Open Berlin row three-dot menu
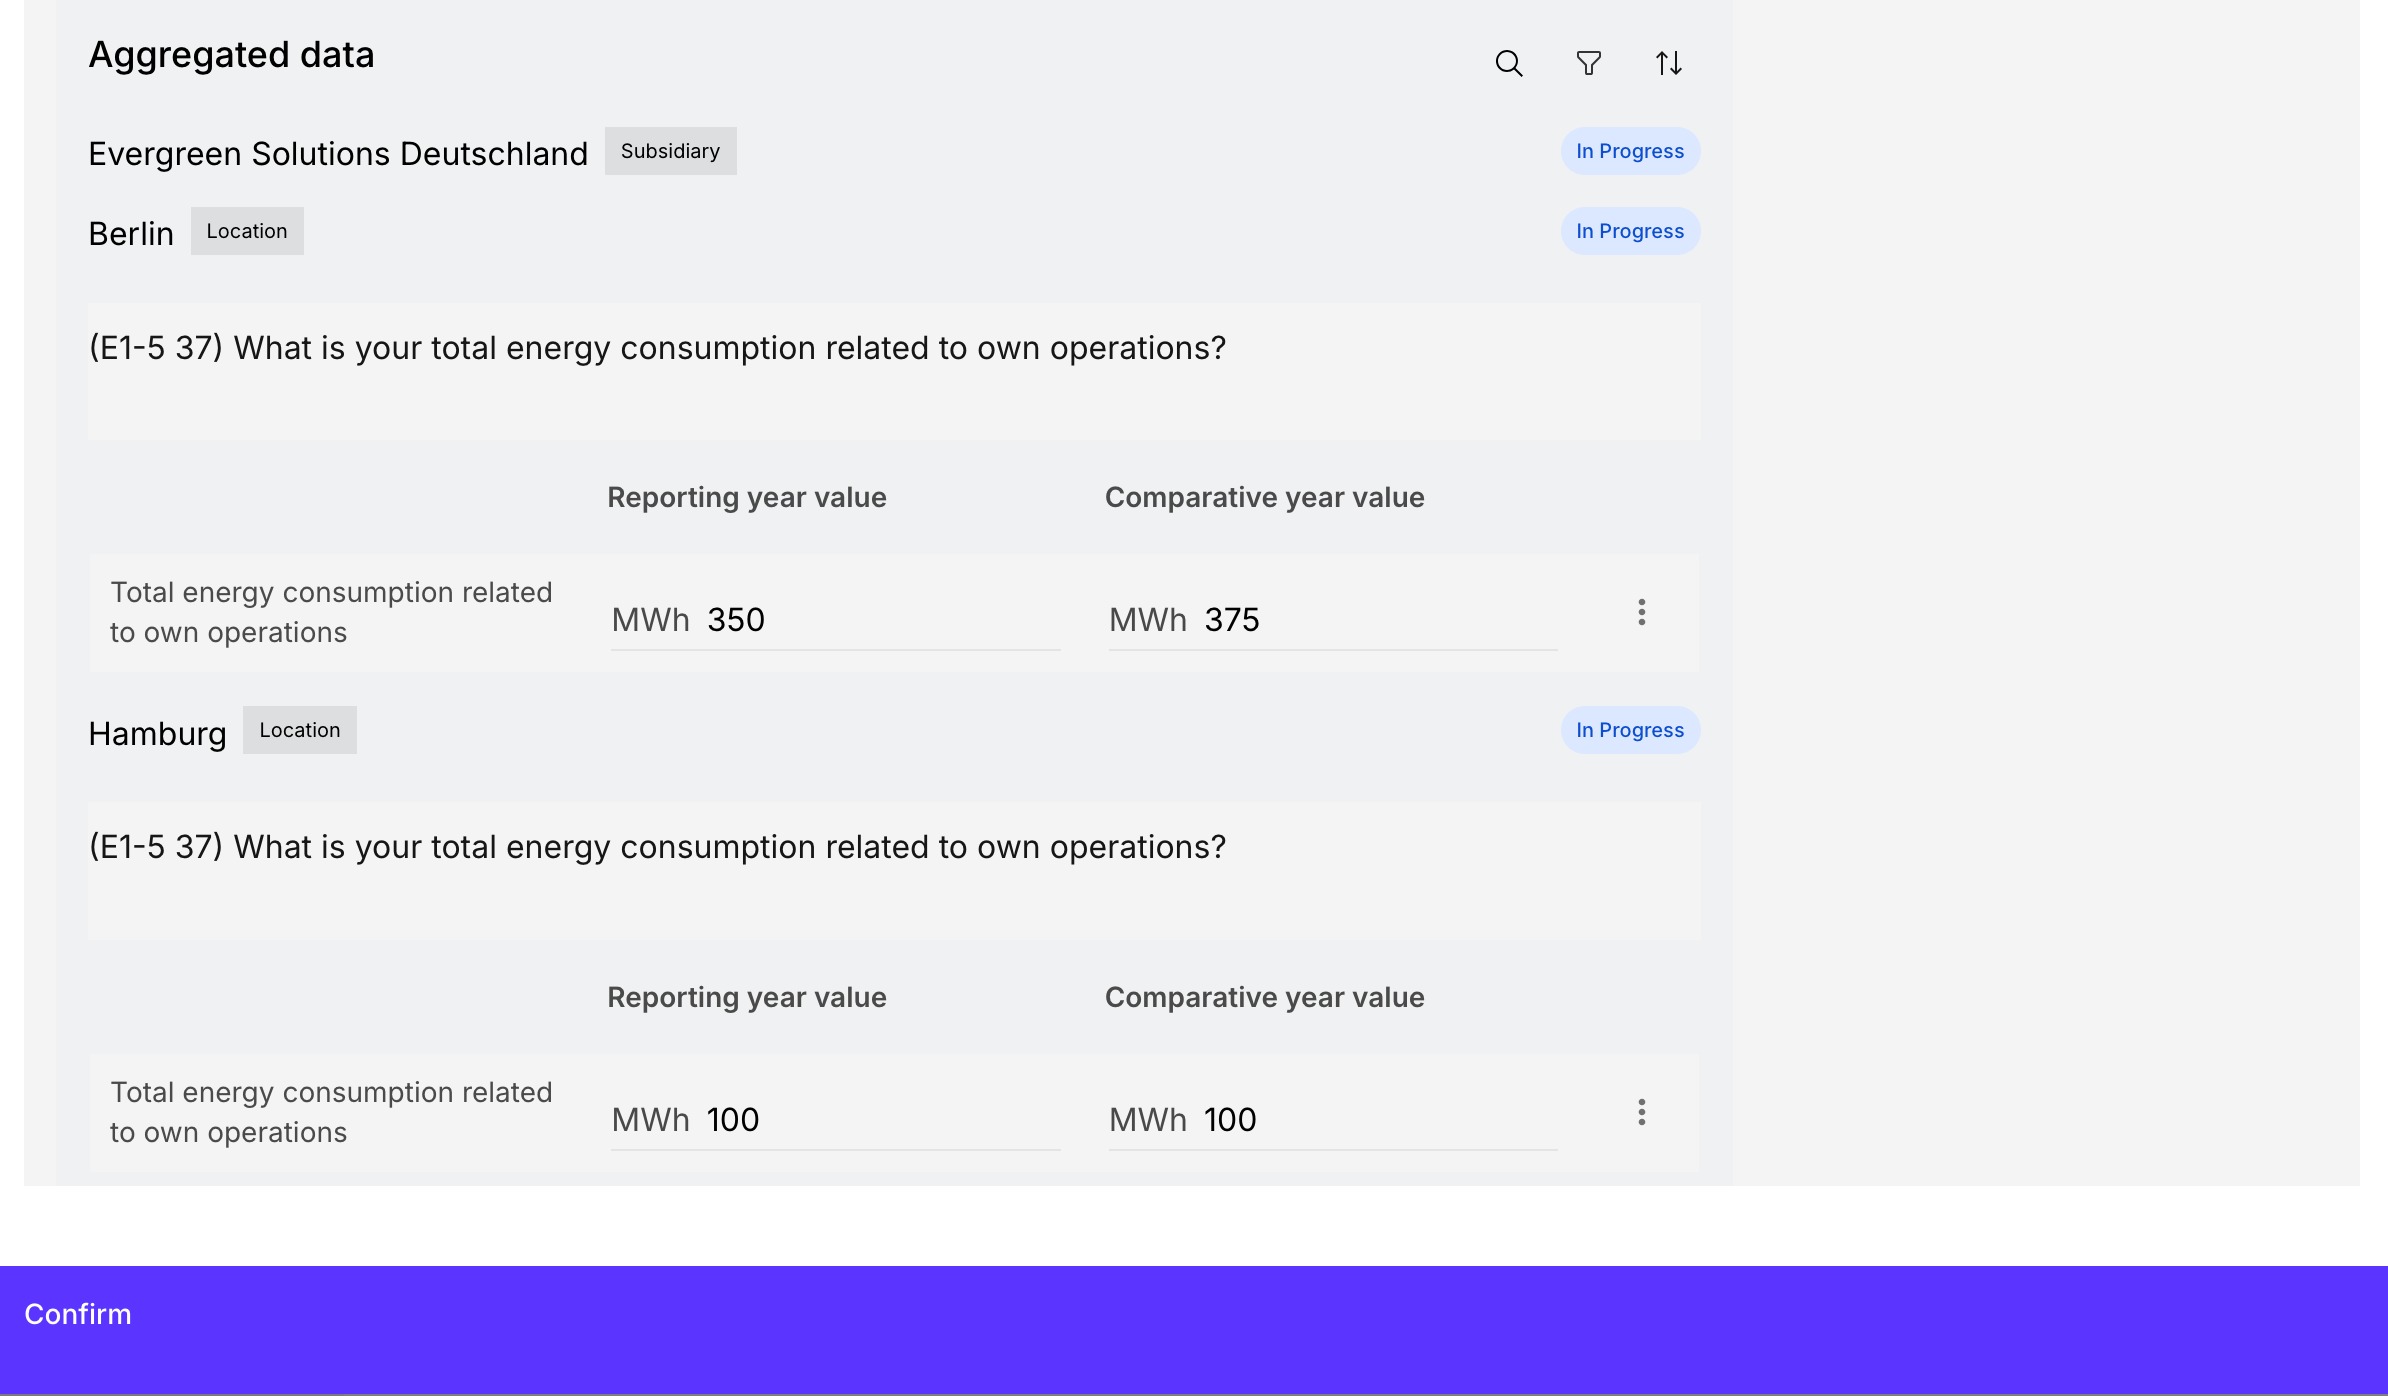 pos(1641,612)
